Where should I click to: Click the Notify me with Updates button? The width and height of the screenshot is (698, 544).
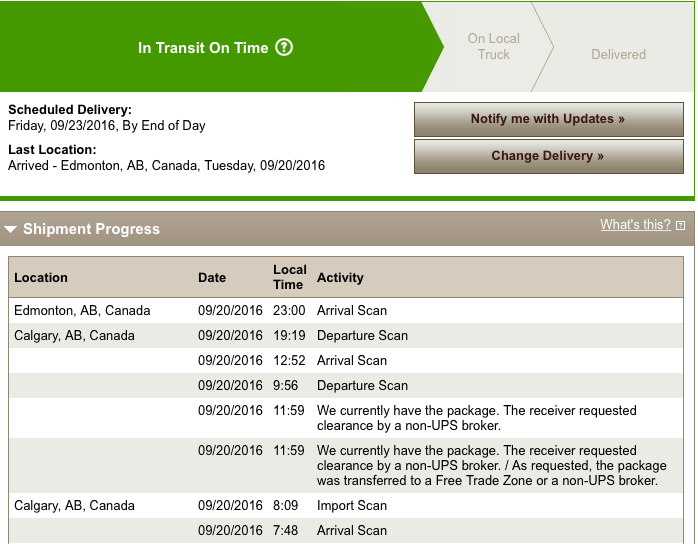(x=548, y=119)
